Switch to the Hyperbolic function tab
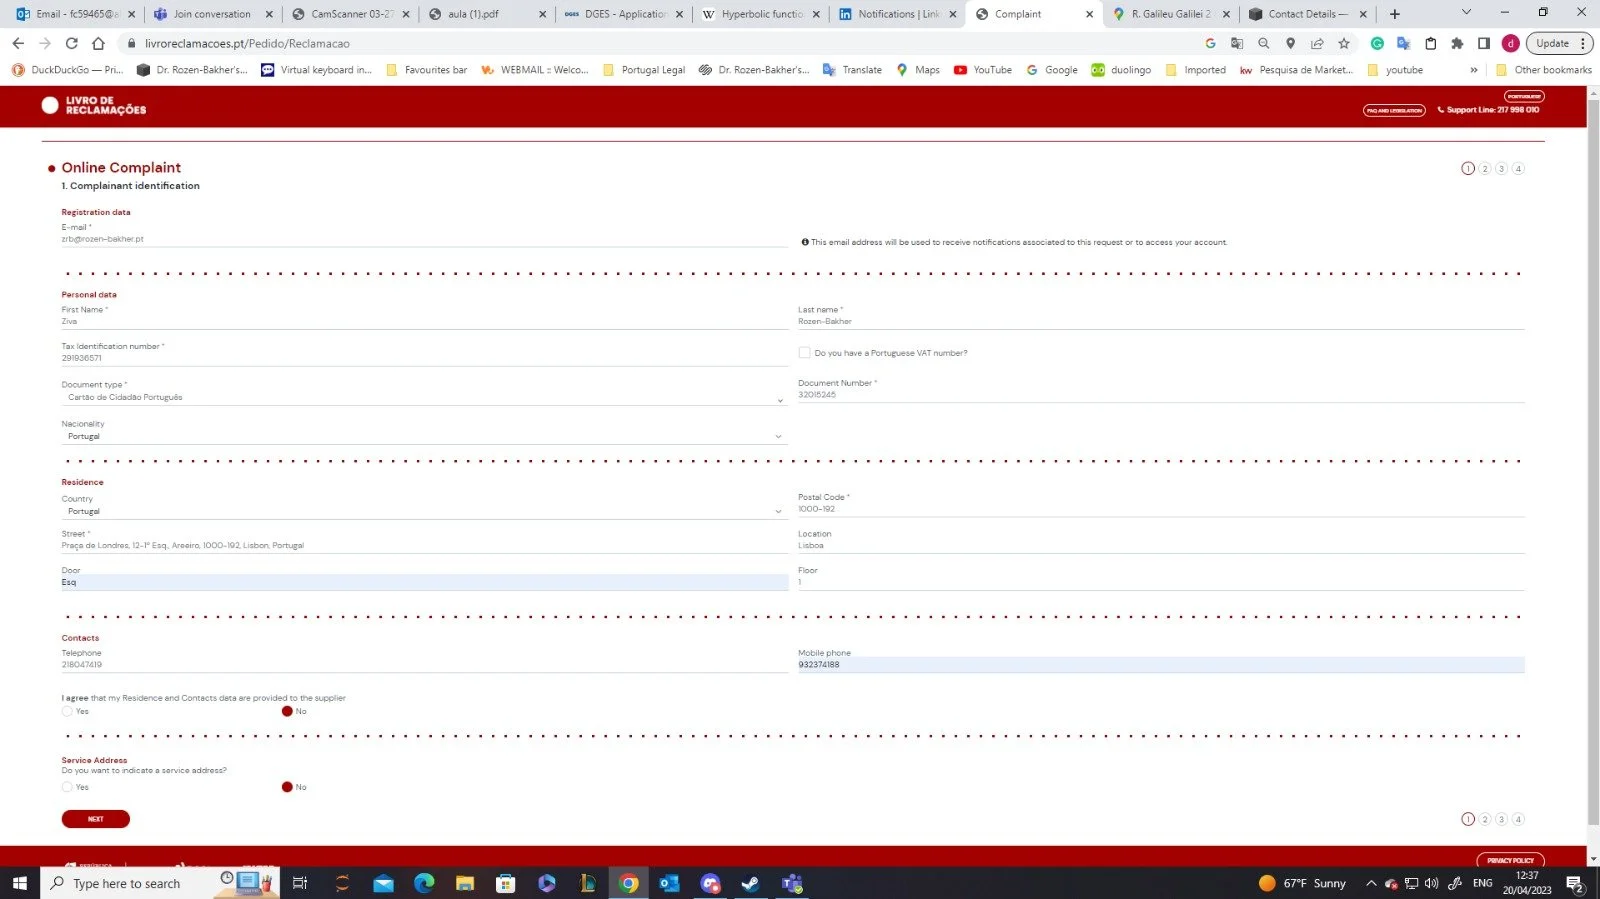1600x899 pixels. point(762,14)
